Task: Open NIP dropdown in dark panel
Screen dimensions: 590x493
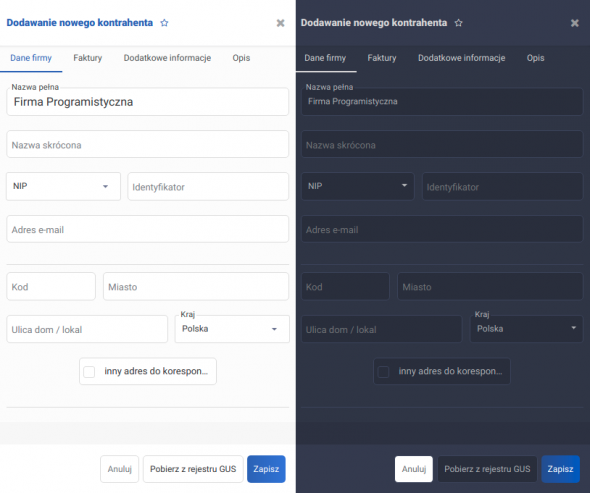Action: coord(357,186)
